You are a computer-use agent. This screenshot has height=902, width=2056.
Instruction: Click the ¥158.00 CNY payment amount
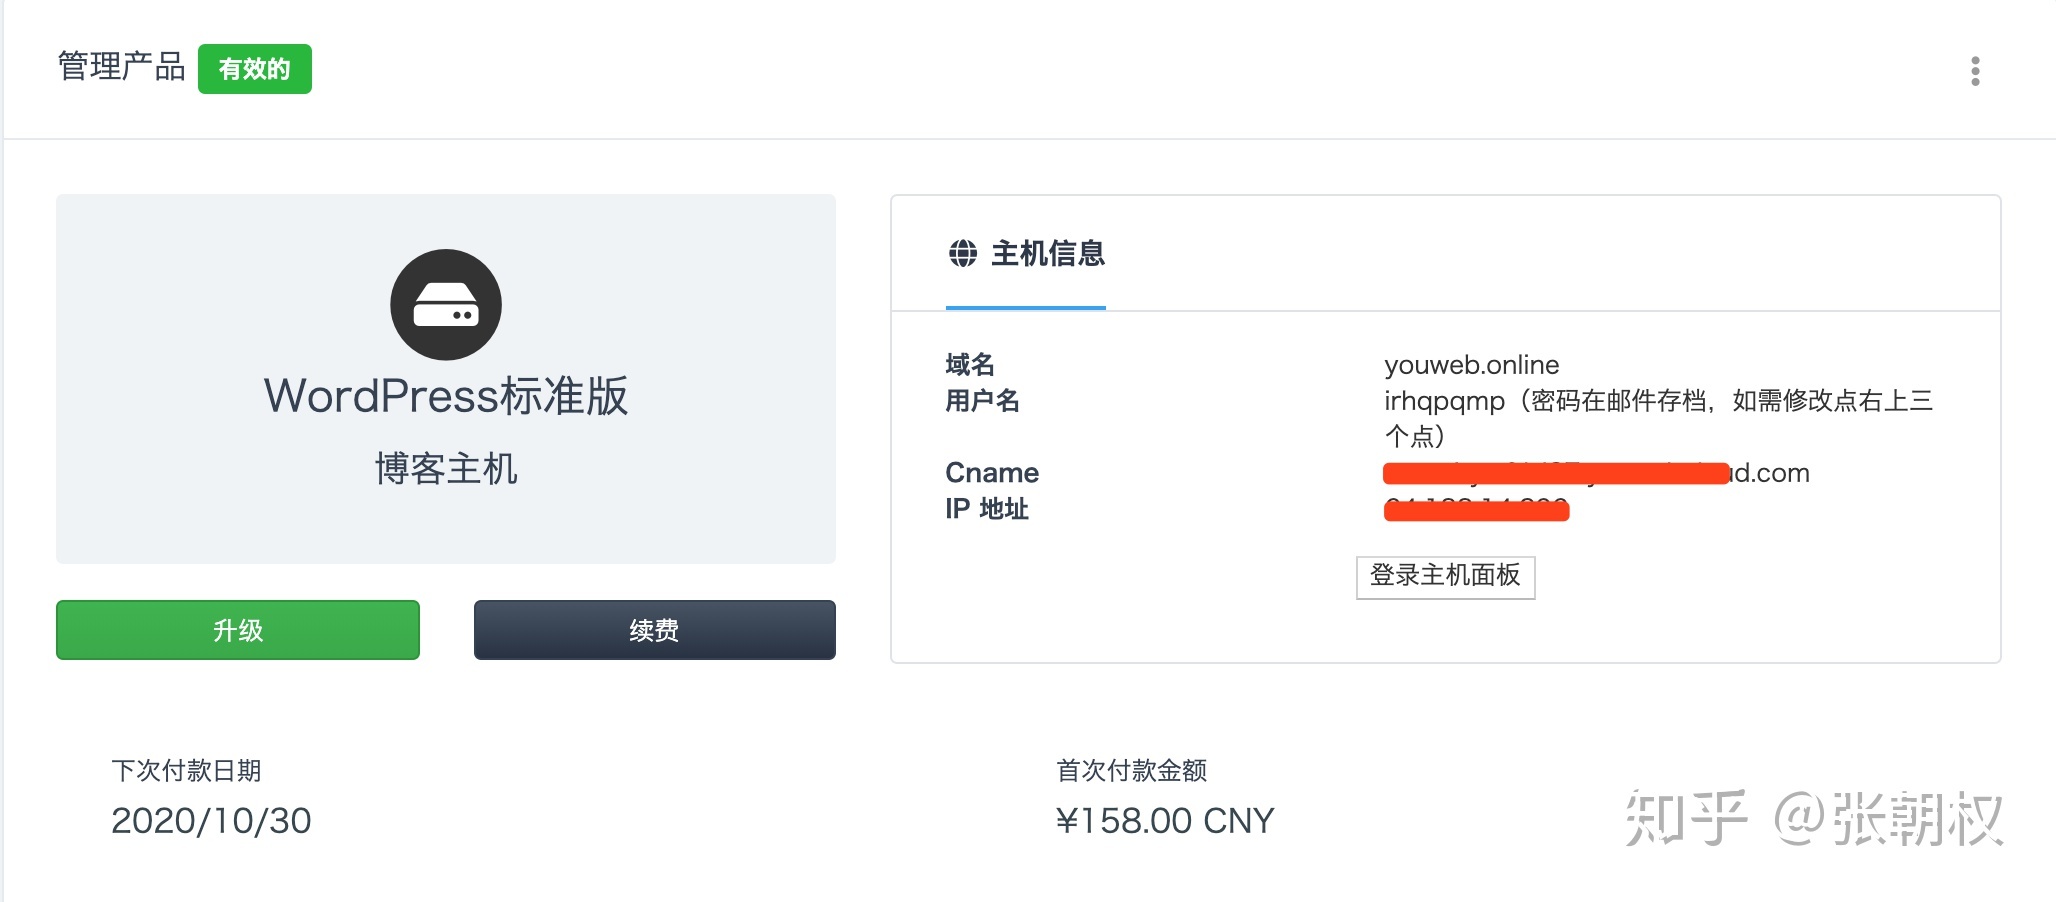point(1166,820)
